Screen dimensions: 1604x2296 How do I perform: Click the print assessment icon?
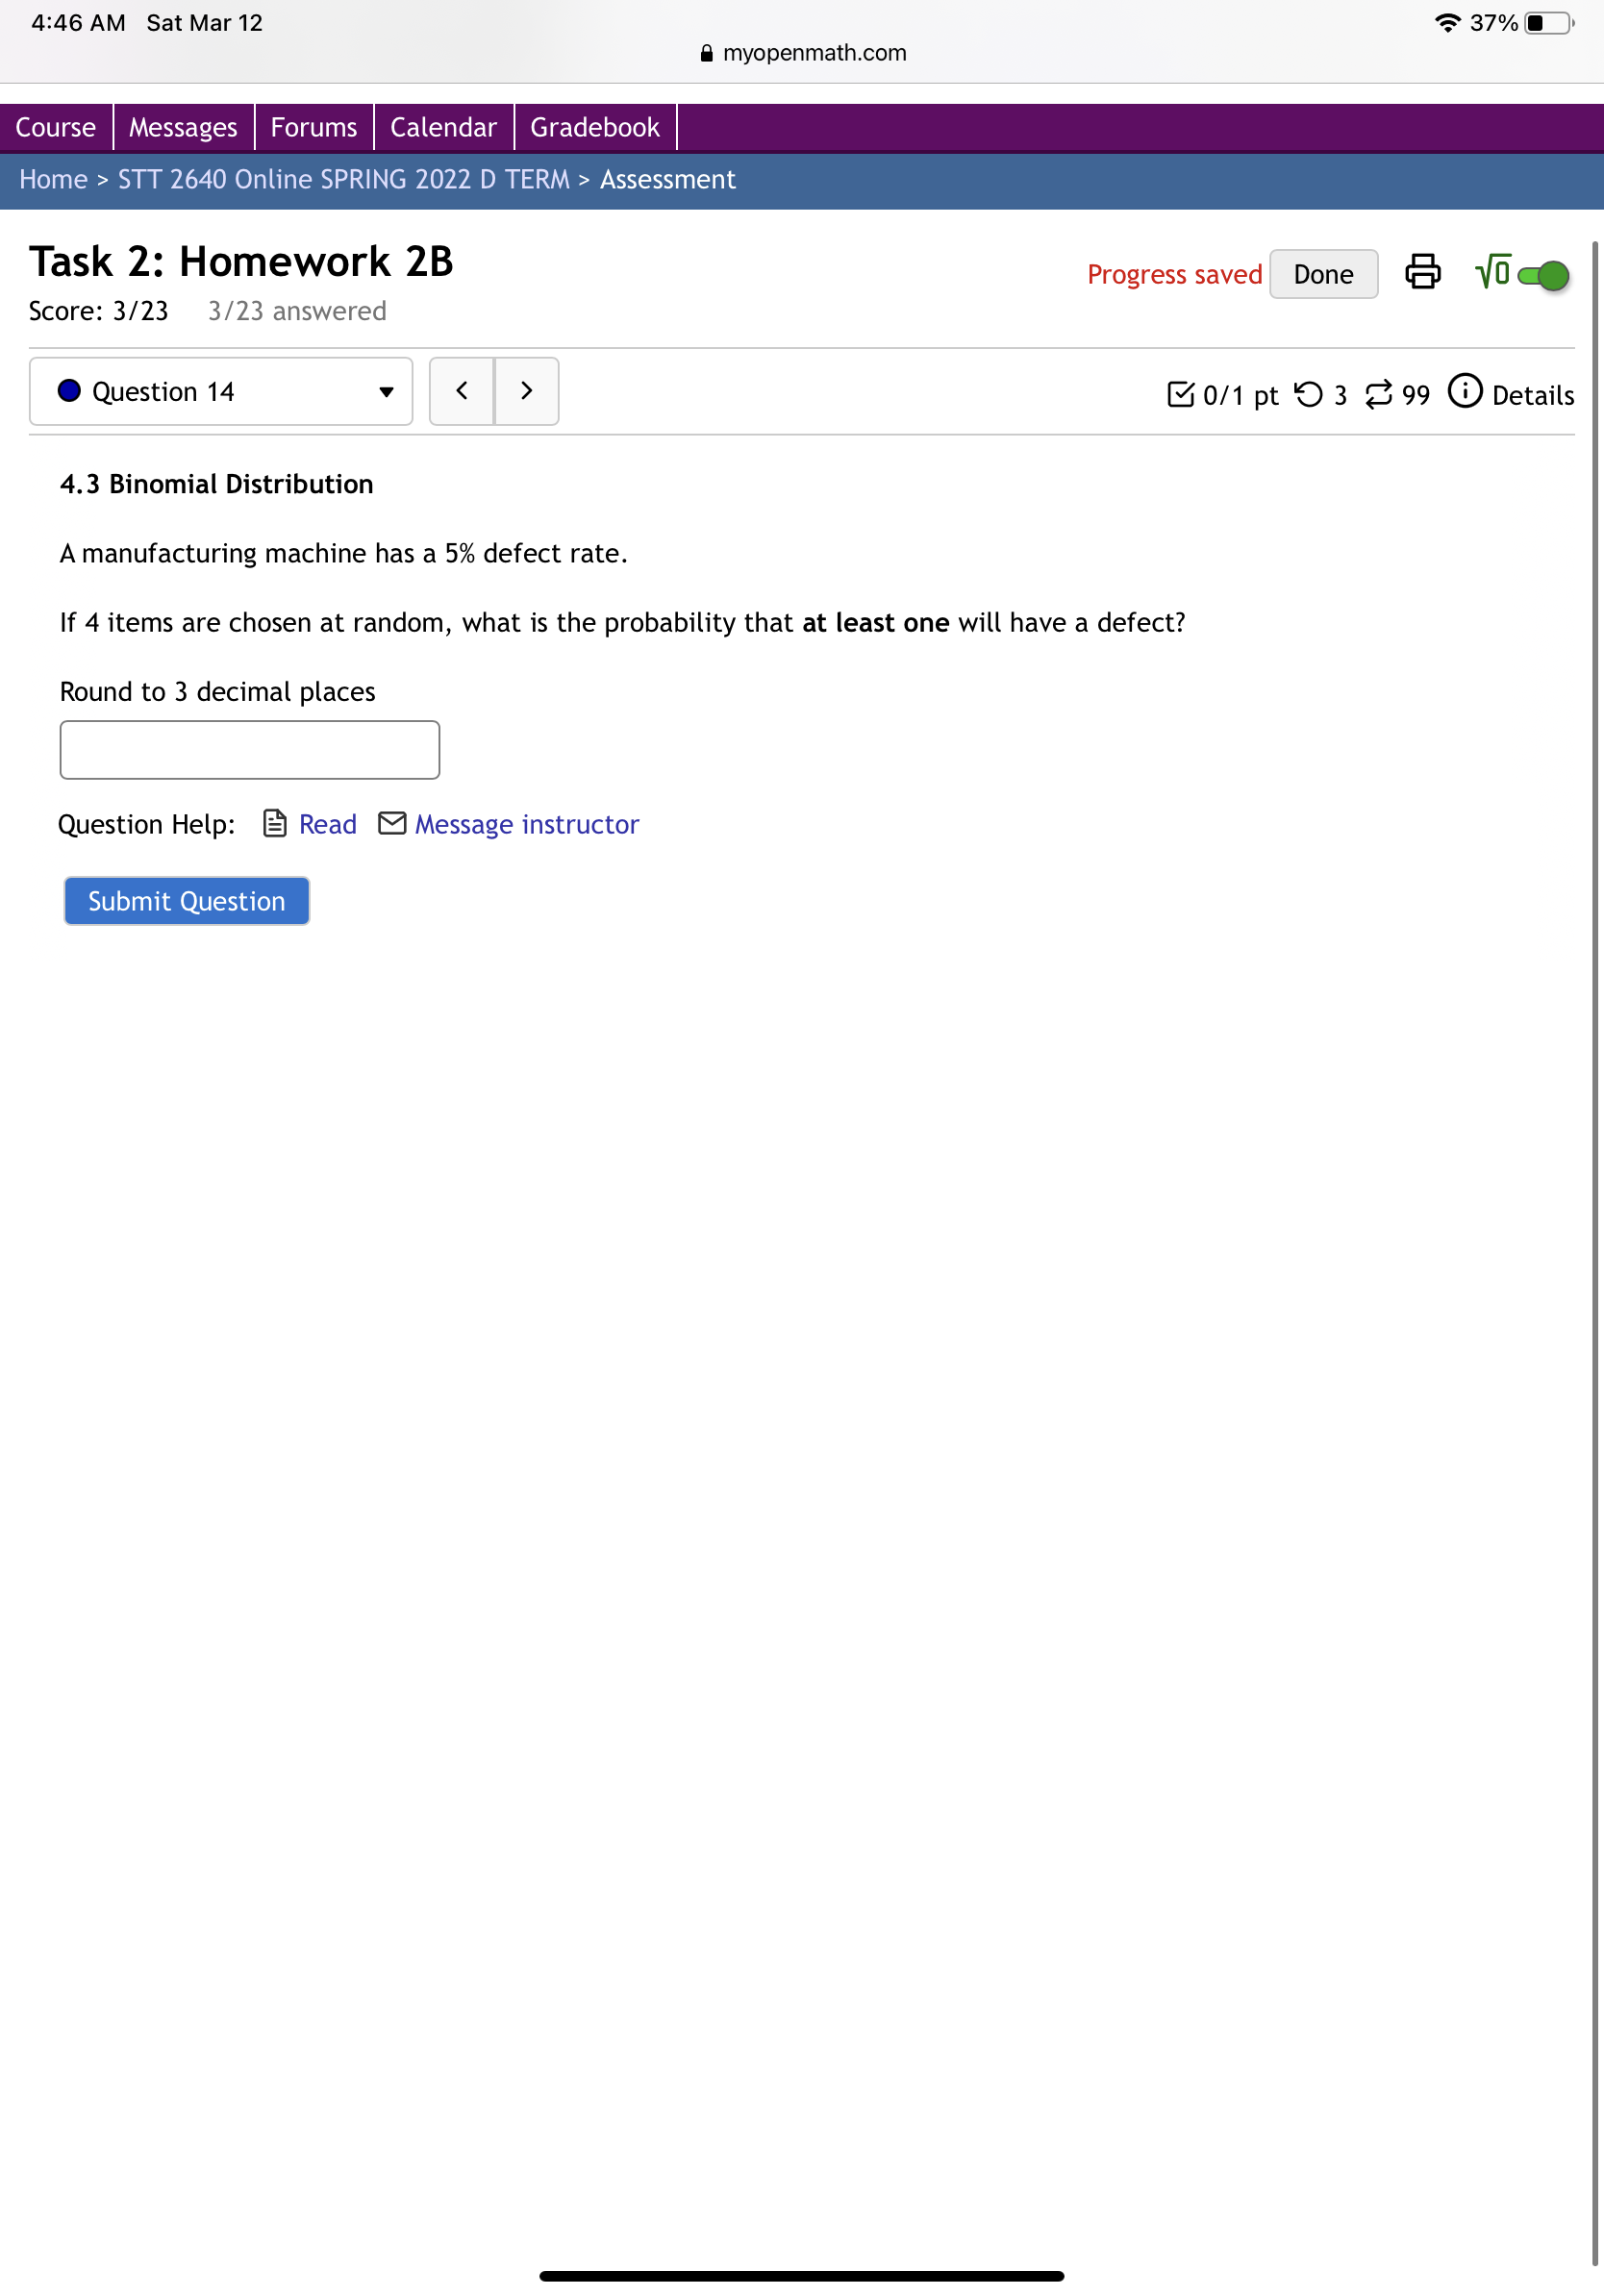(x=1422, y=273)
